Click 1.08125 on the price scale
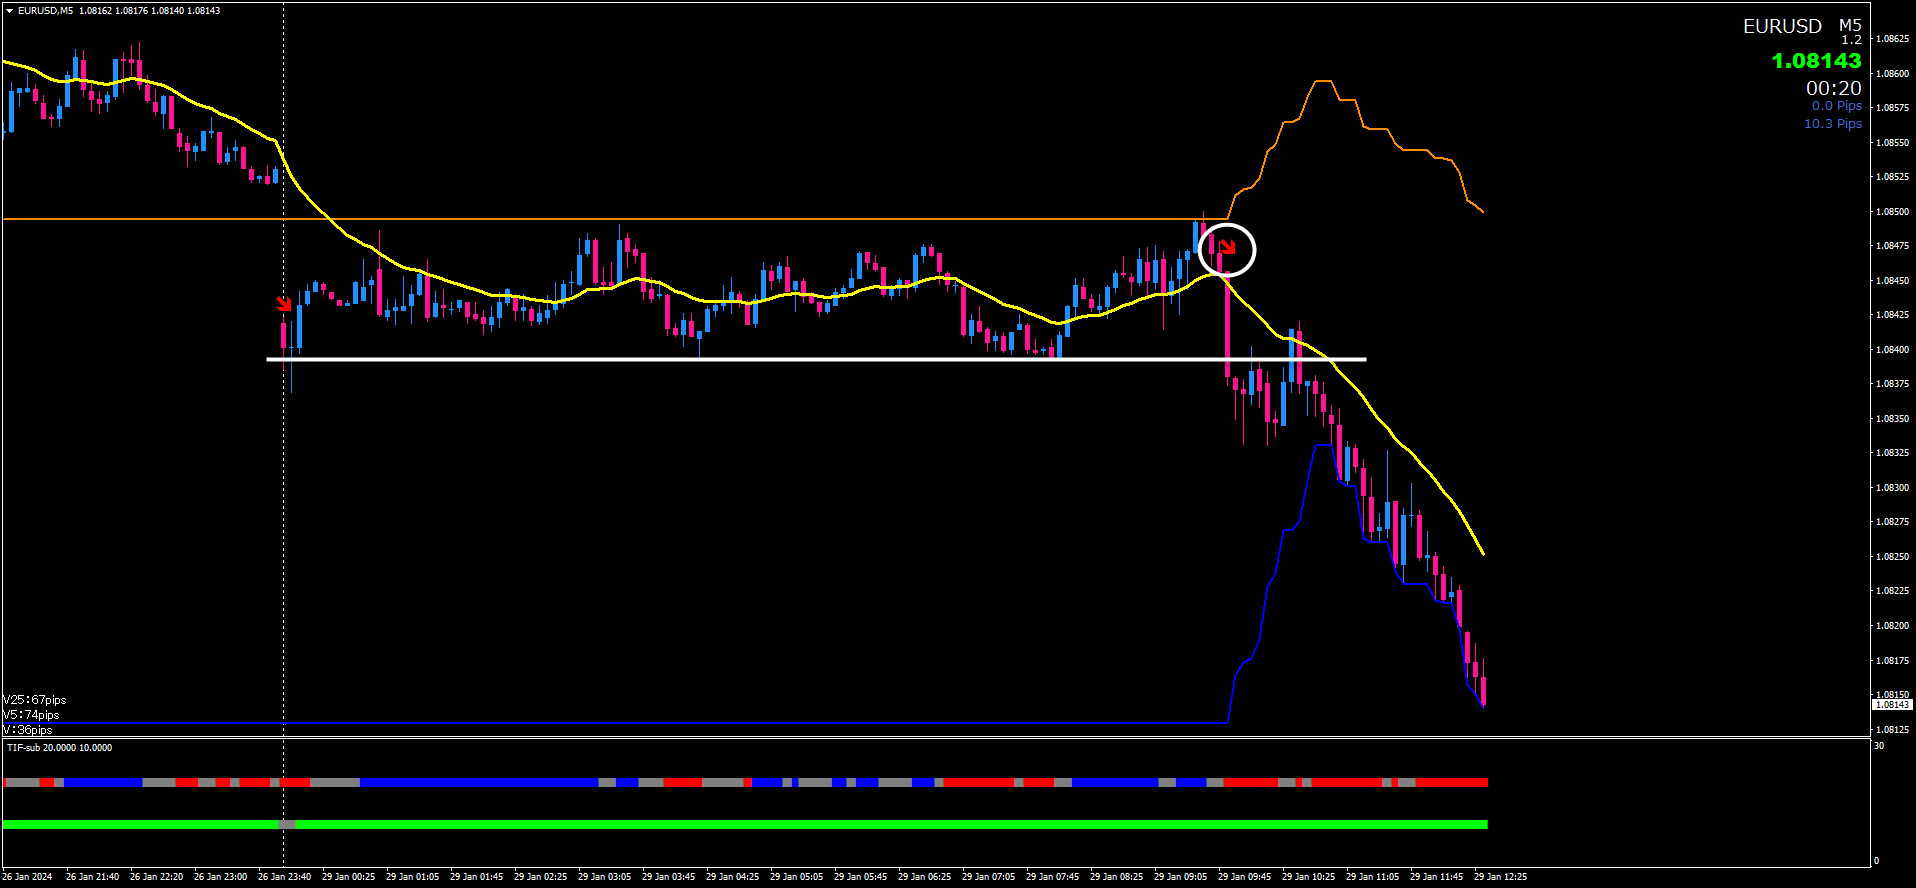This screenshot has width=1916, height=888. tap(1892, 730)
